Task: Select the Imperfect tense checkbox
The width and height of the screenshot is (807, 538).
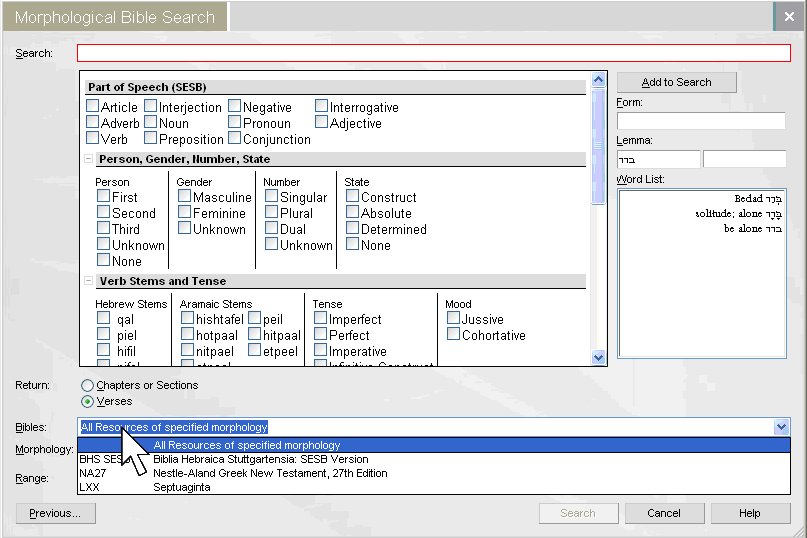Action: point(321,318)
